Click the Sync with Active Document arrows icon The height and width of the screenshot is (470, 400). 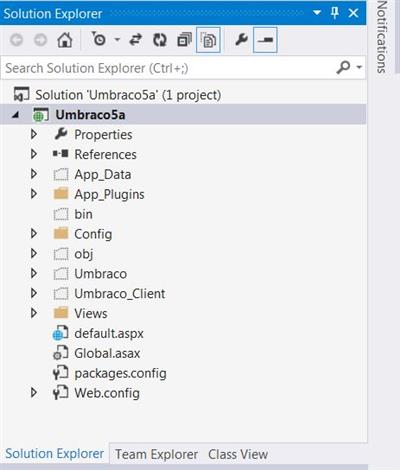135,40
